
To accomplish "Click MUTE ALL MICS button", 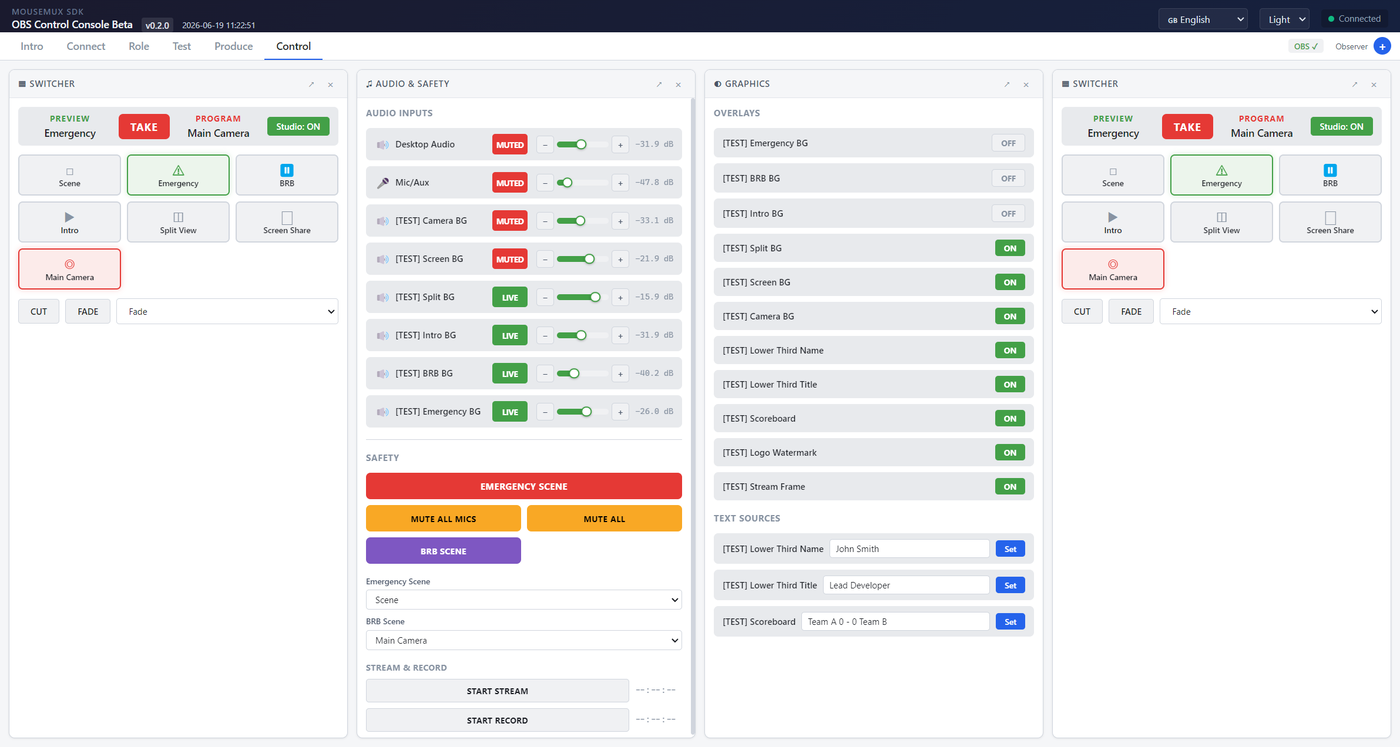I will click(443, 518).
